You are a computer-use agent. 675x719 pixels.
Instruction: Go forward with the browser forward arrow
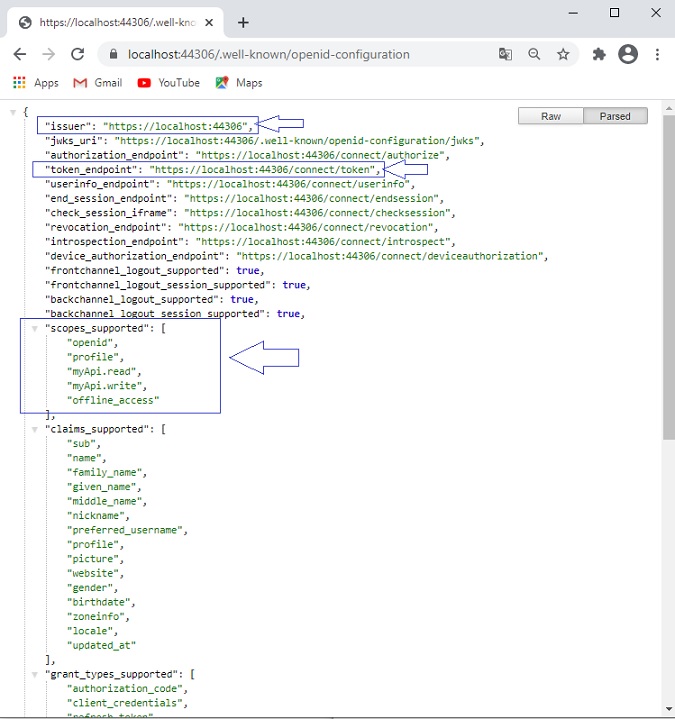point(48,55)
